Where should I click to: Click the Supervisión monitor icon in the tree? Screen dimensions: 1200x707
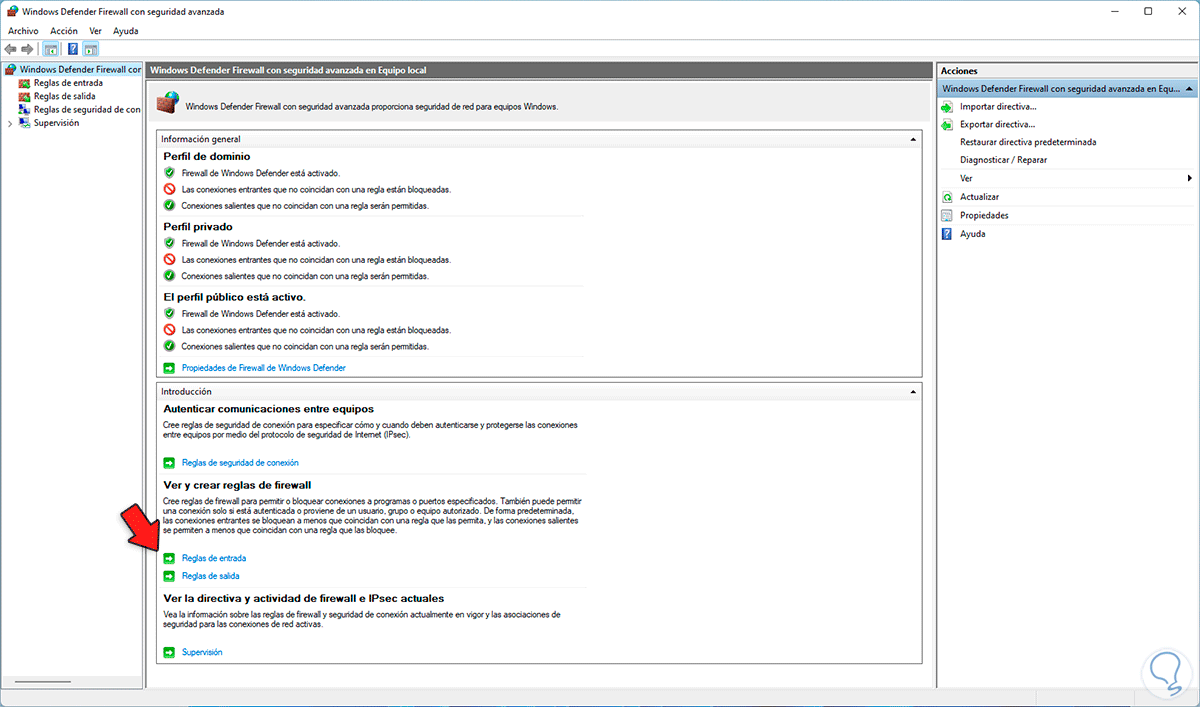pyautogui.click(x=25, y=123)
